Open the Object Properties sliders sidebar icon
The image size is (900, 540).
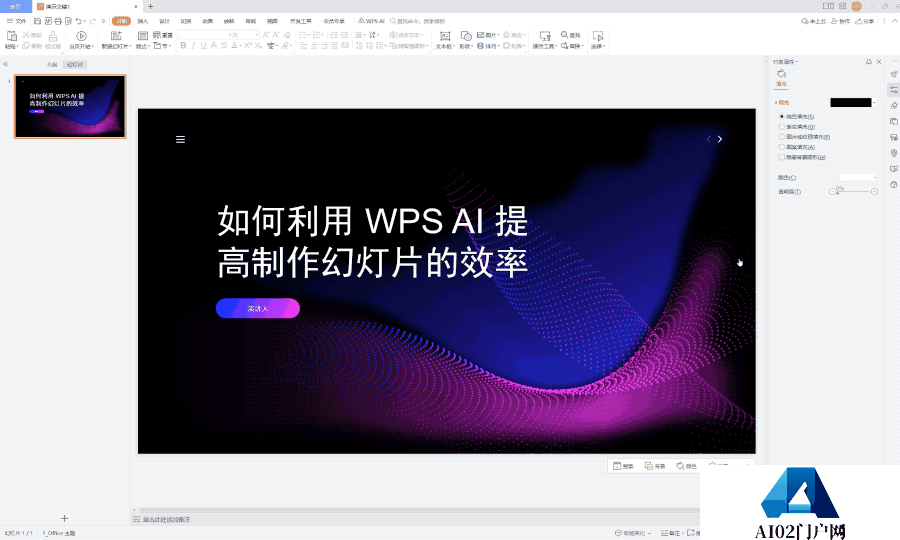[x=894, y=90]
